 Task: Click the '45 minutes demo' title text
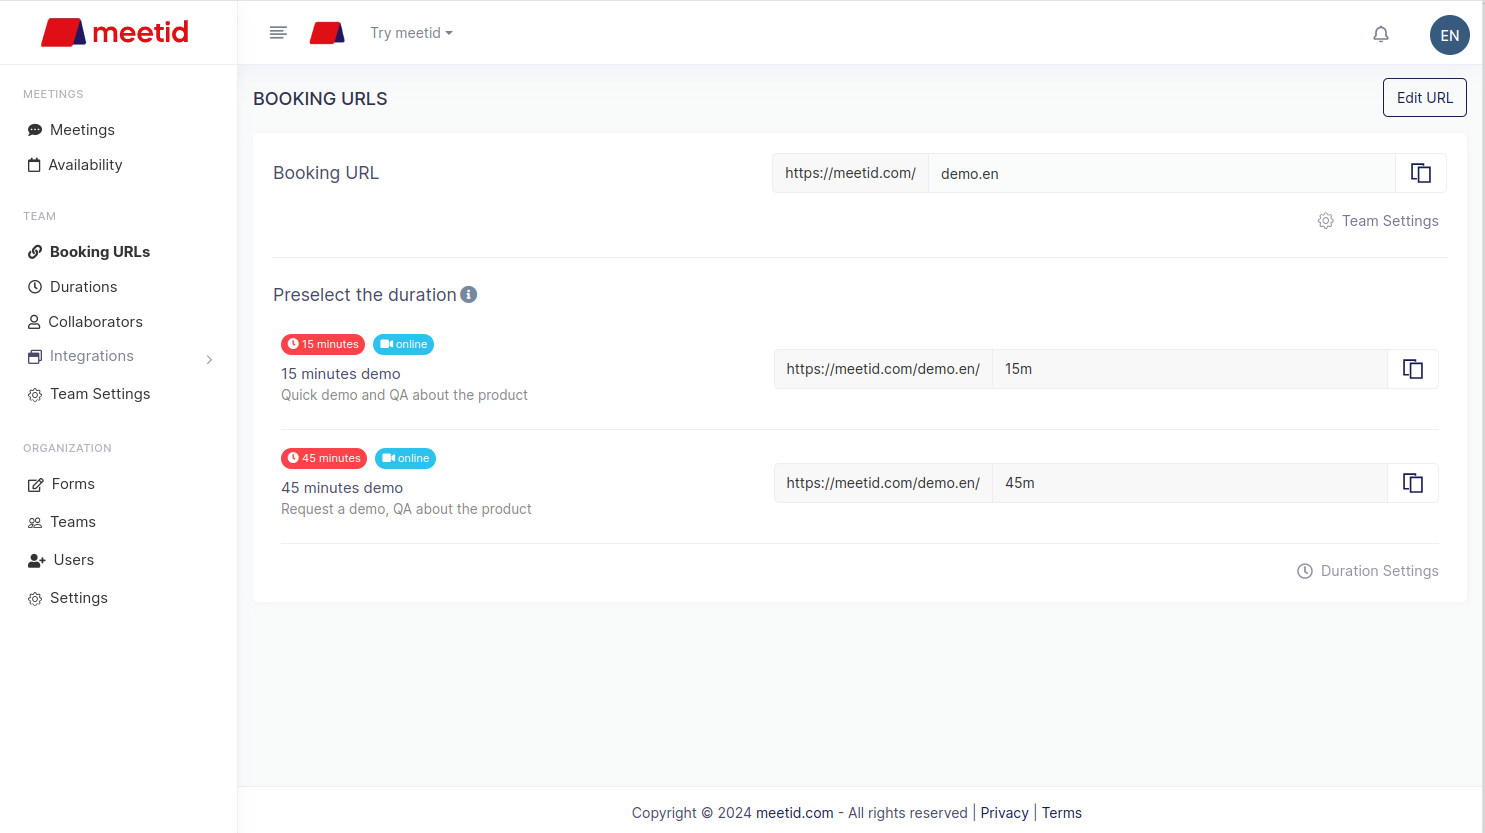pos(342,488)
